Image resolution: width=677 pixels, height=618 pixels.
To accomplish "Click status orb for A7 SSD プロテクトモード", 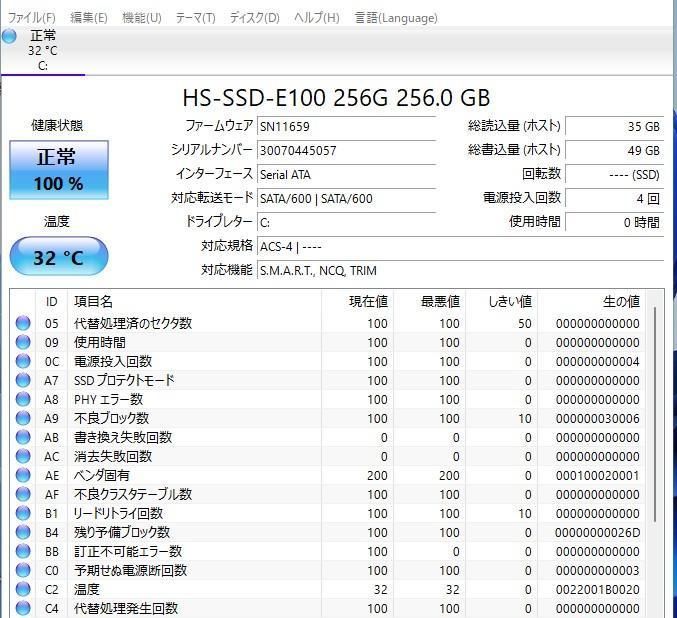I will [23, 380].
